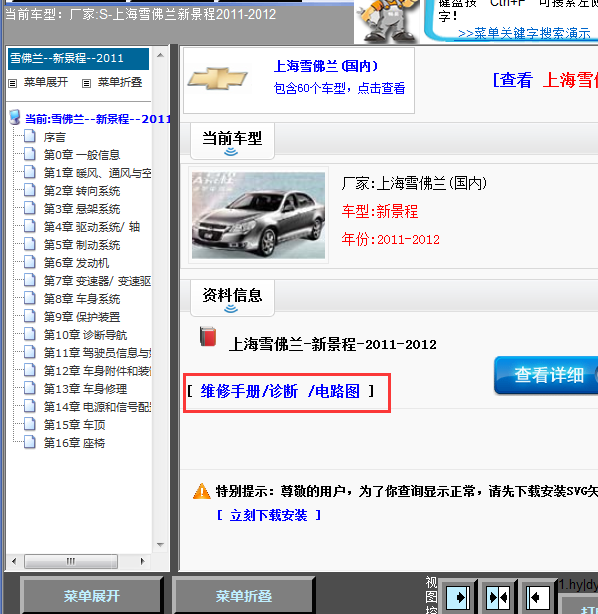
Task: Click the sidebar scroll down arrow
Action: point(160,545)
